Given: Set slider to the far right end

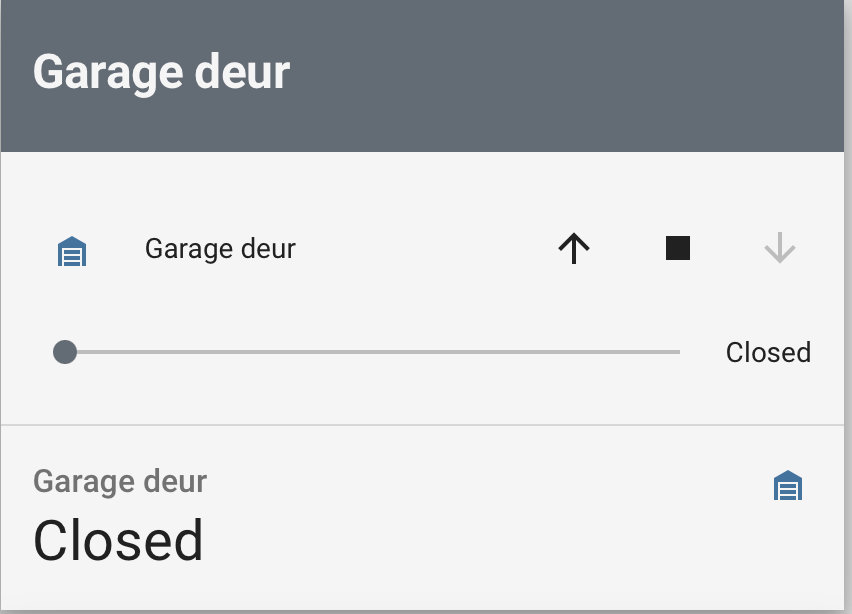Looking at the screenshot, I should [679, 352].
